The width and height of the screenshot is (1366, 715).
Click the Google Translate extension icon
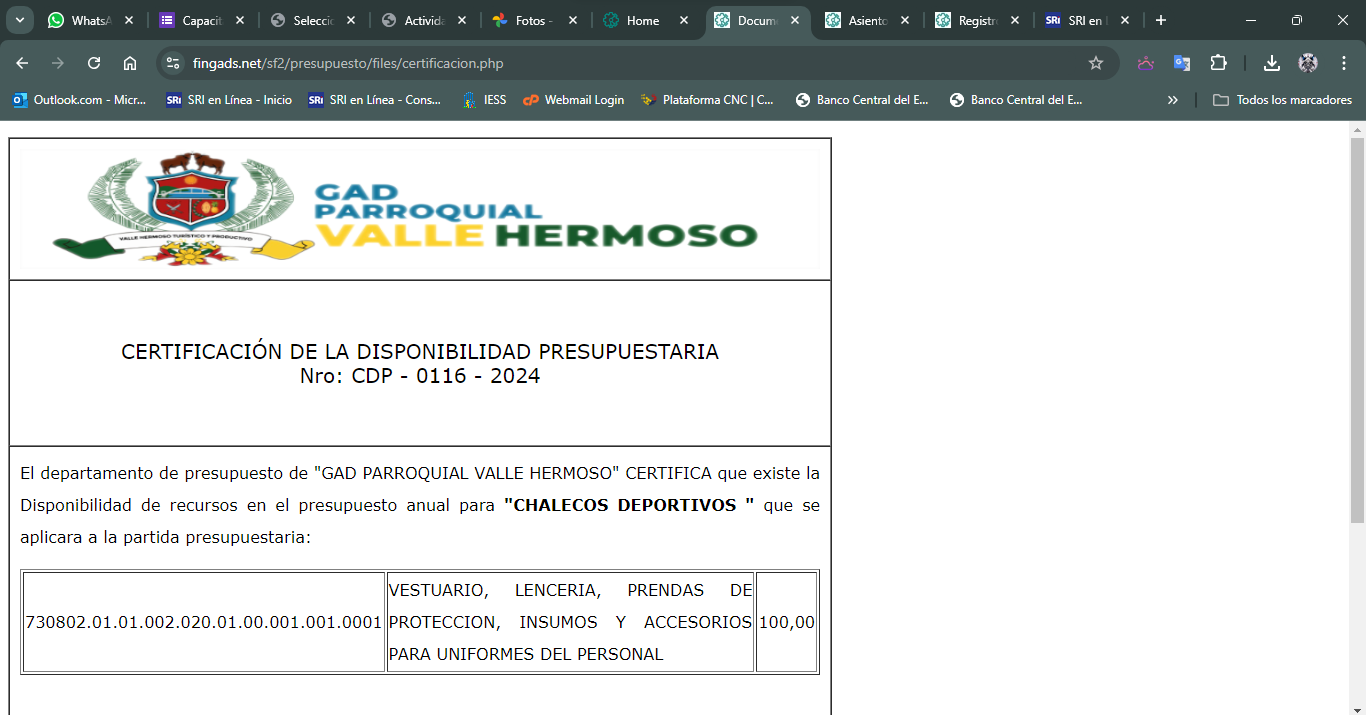pyautogui.click(x=1182, y=63)
